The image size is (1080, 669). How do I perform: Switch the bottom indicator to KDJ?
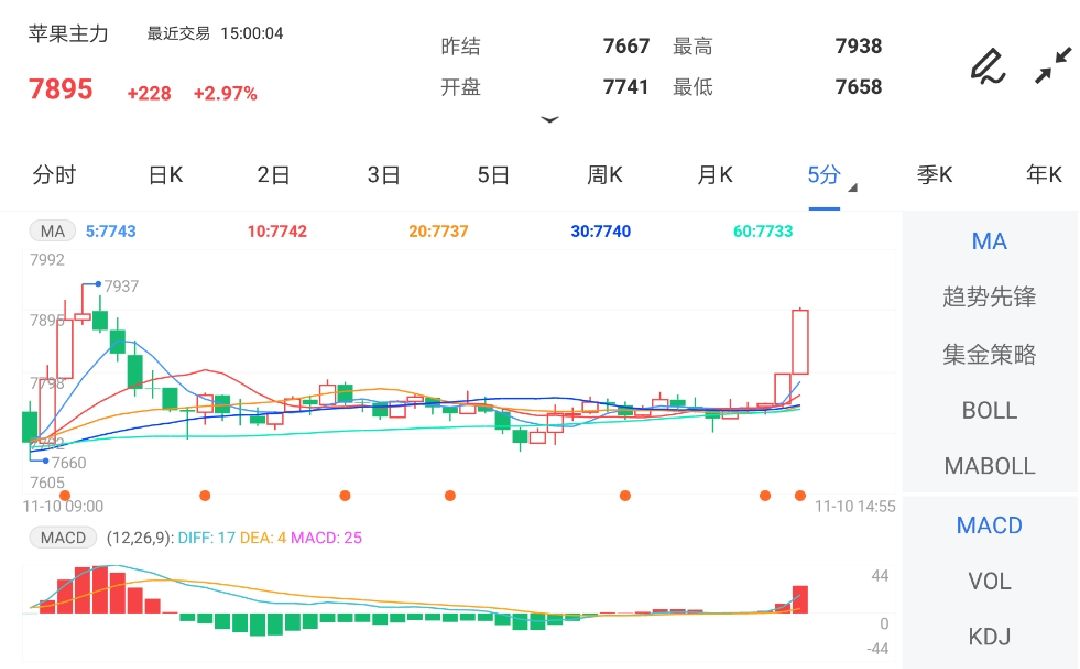[988, 636]
